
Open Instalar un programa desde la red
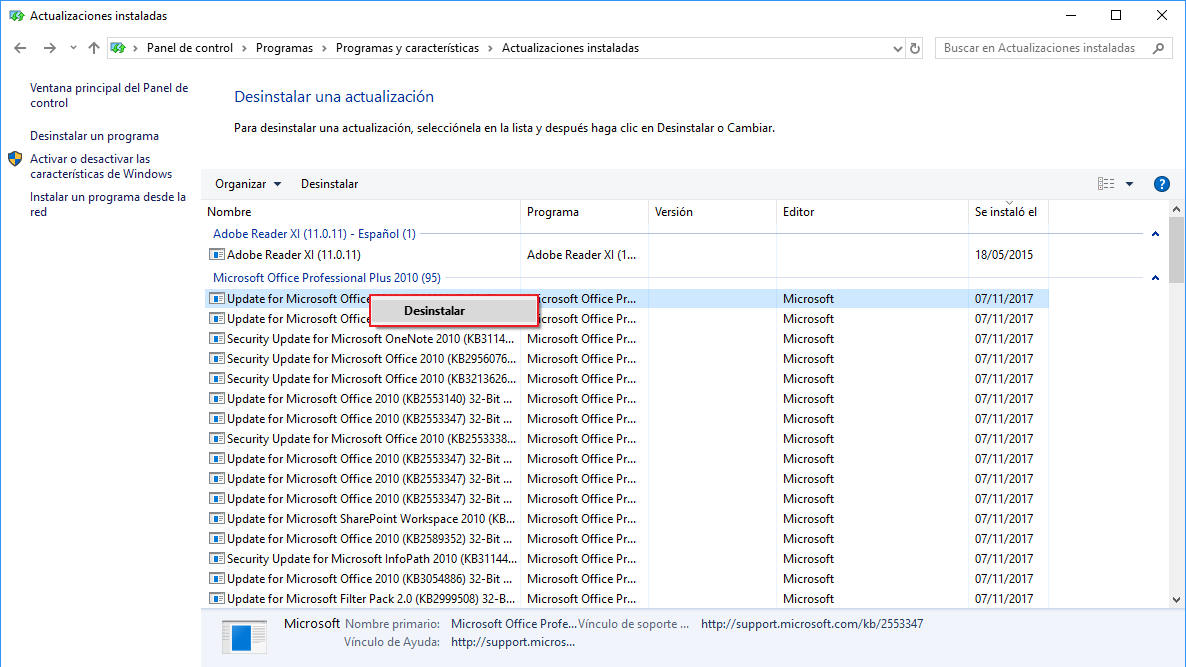[108, 204]
